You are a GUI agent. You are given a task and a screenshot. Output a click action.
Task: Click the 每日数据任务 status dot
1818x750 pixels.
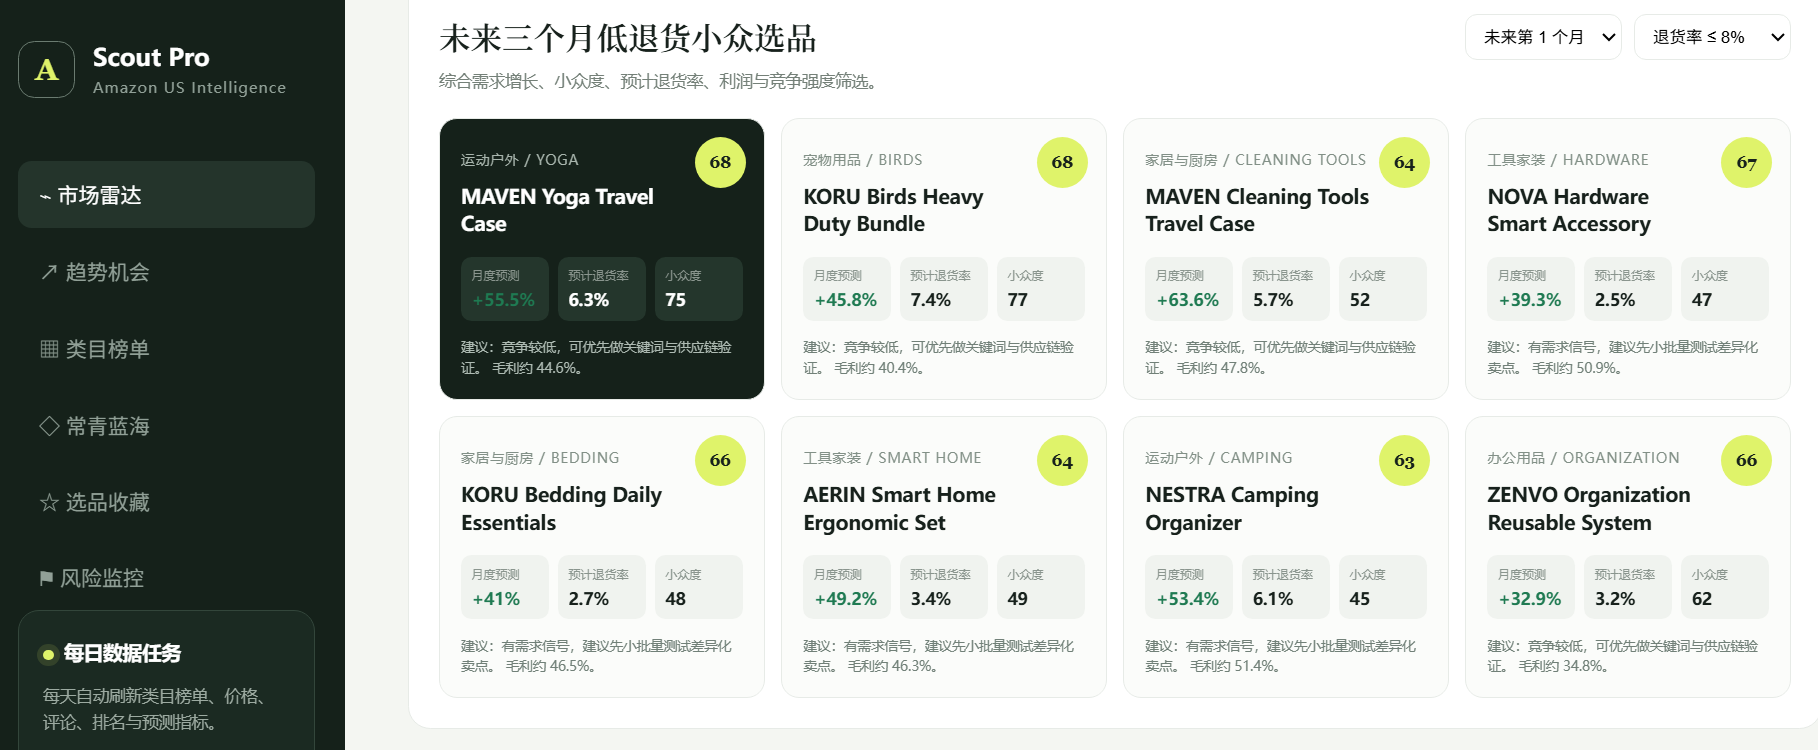47,655
